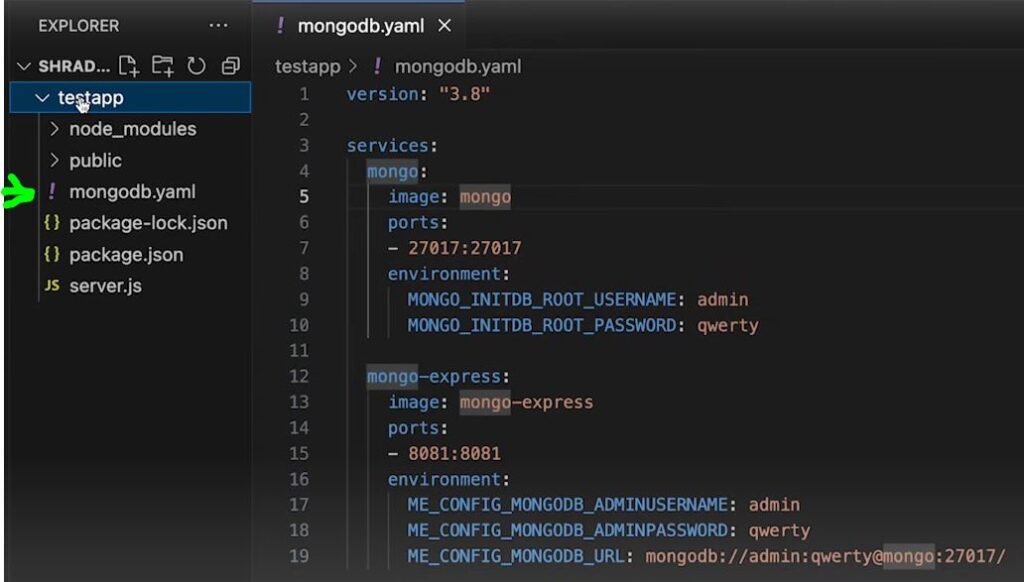Click line number 5 in the gutter
Viewport: 1024px width, 582px height.
(x=304, y=197)
